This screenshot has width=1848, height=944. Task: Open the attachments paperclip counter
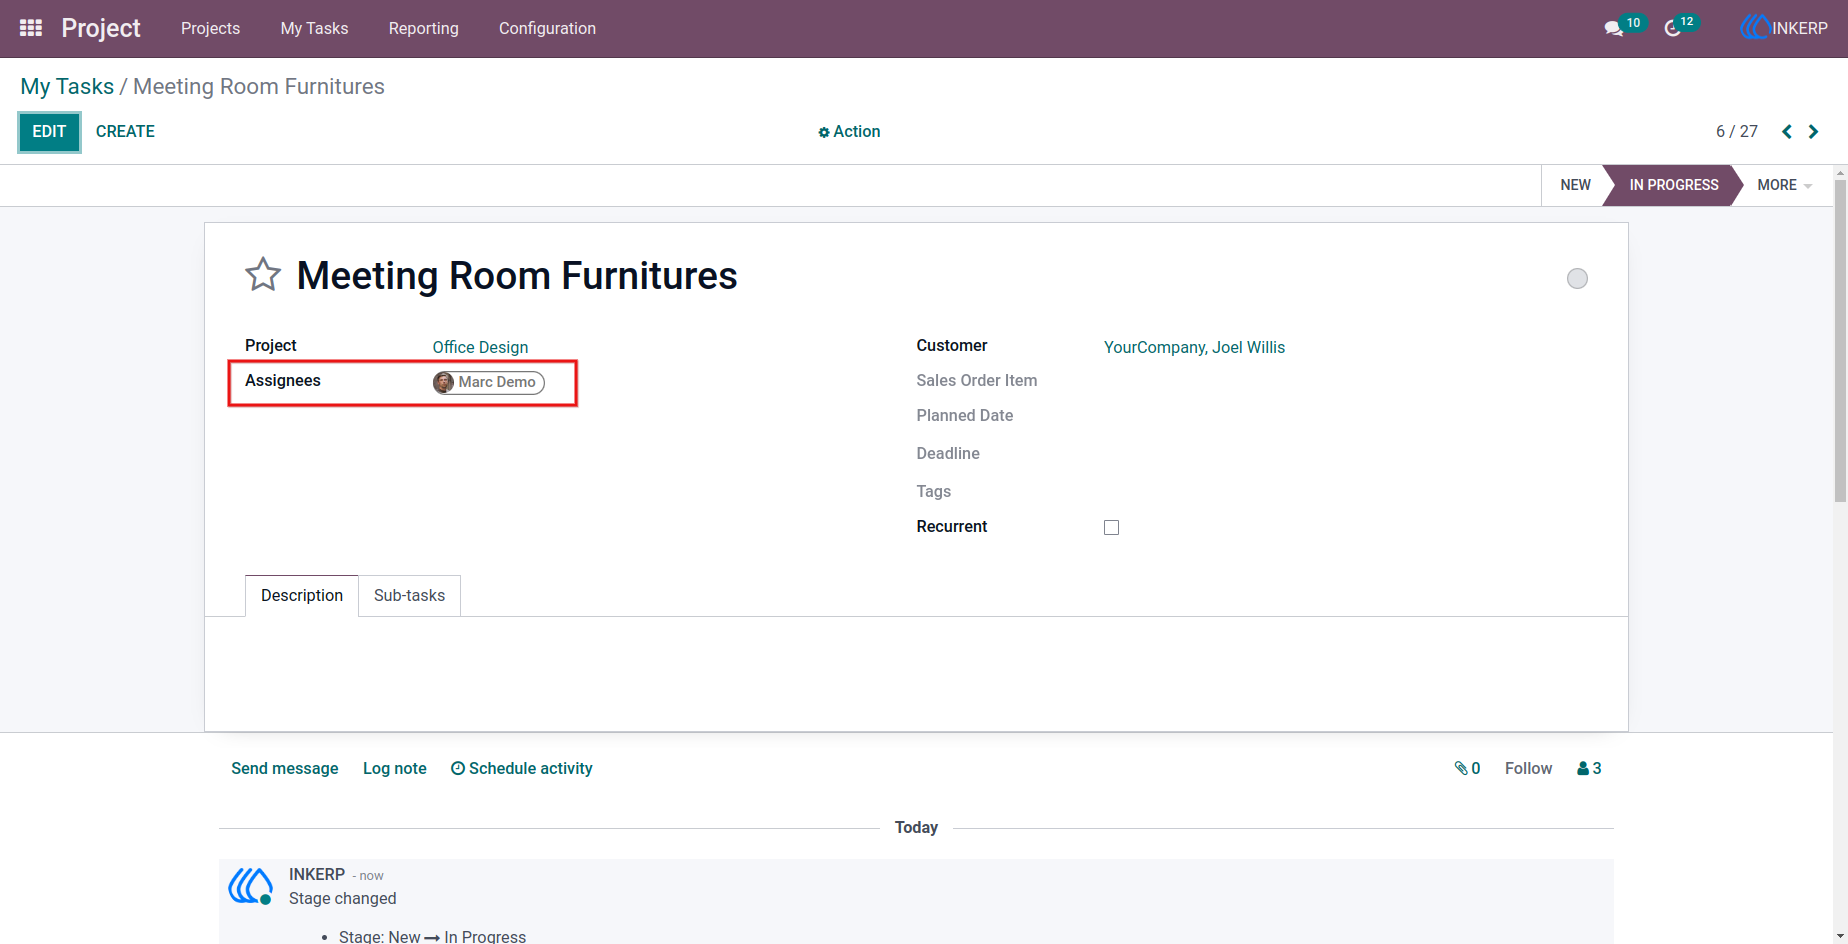[x=1467, y=768]
